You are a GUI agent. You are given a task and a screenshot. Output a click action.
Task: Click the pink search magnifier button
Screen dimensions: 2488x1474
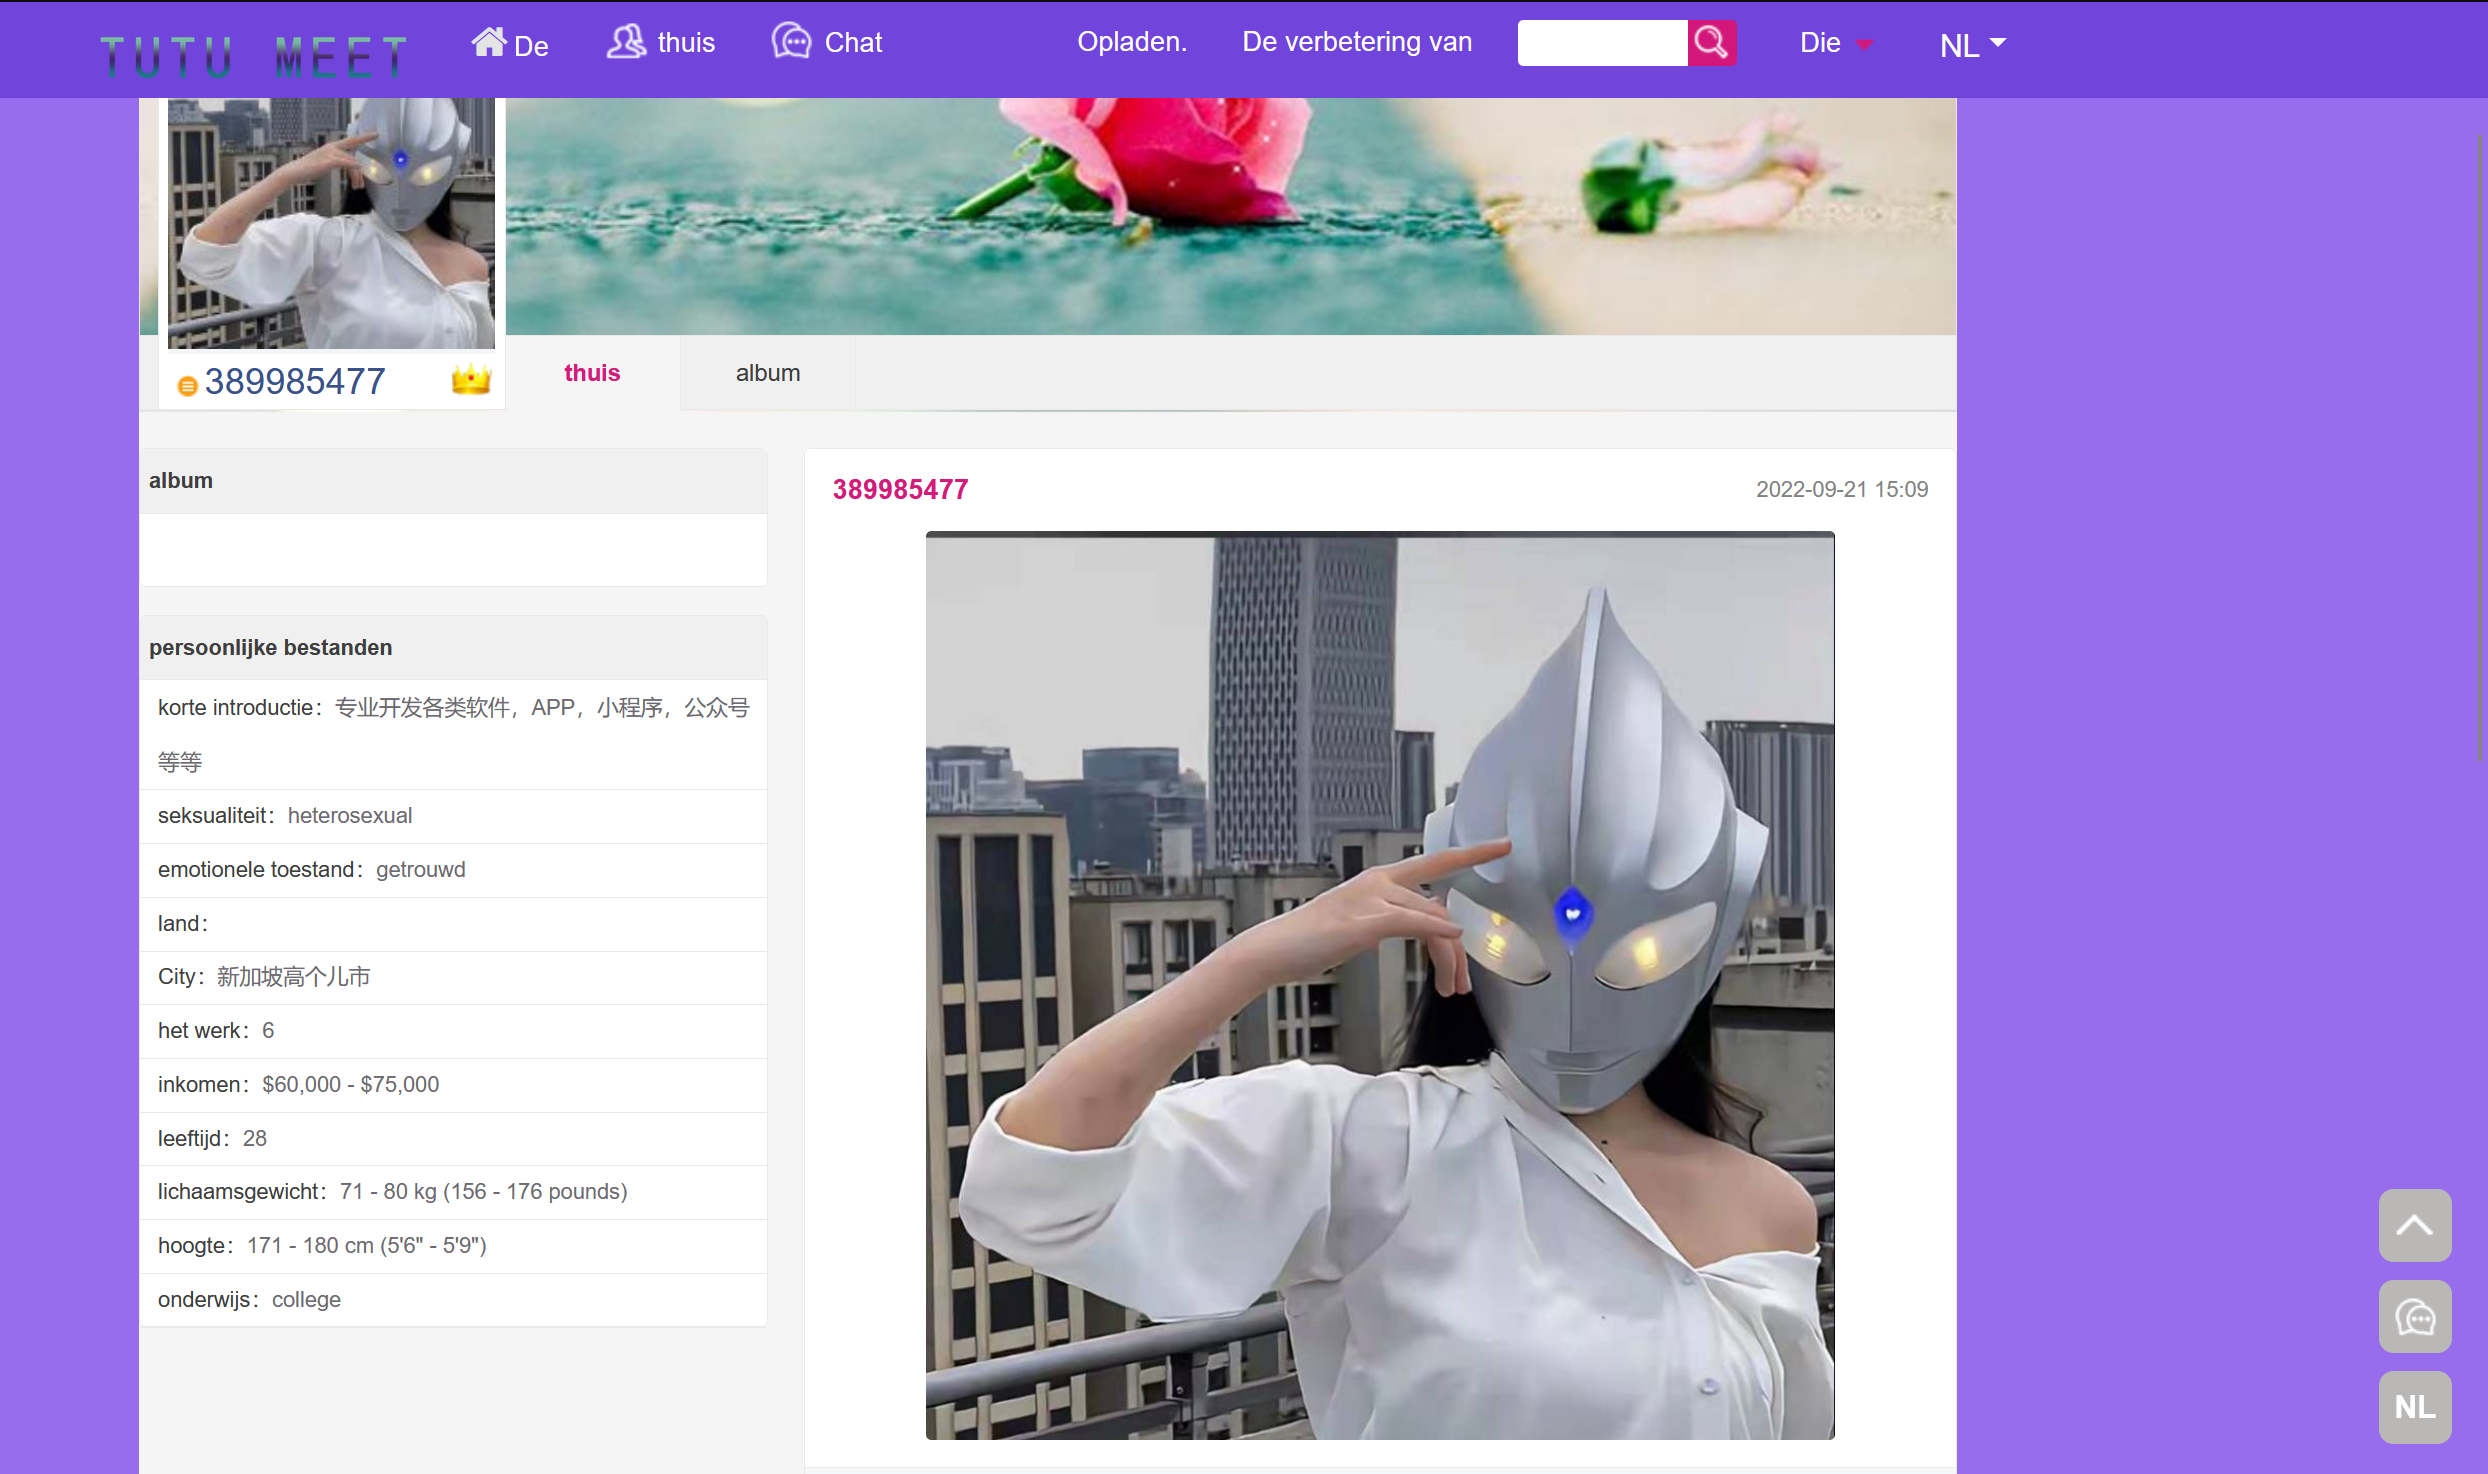[x=1711, y=43]
